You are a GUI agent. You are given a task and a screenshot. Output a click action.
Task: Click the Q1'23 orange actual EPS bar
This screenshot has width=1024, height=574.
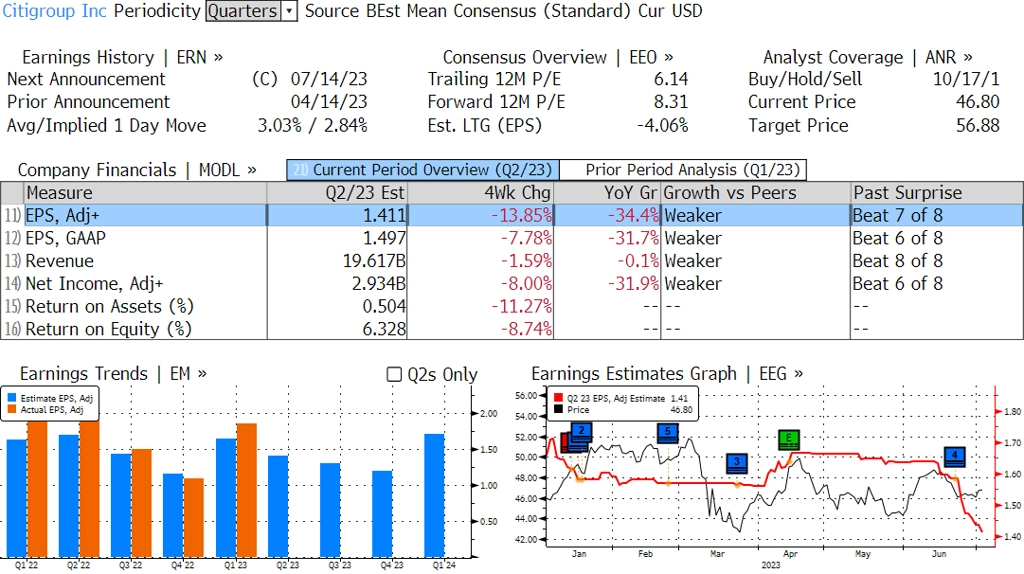[x=246, y=490]
